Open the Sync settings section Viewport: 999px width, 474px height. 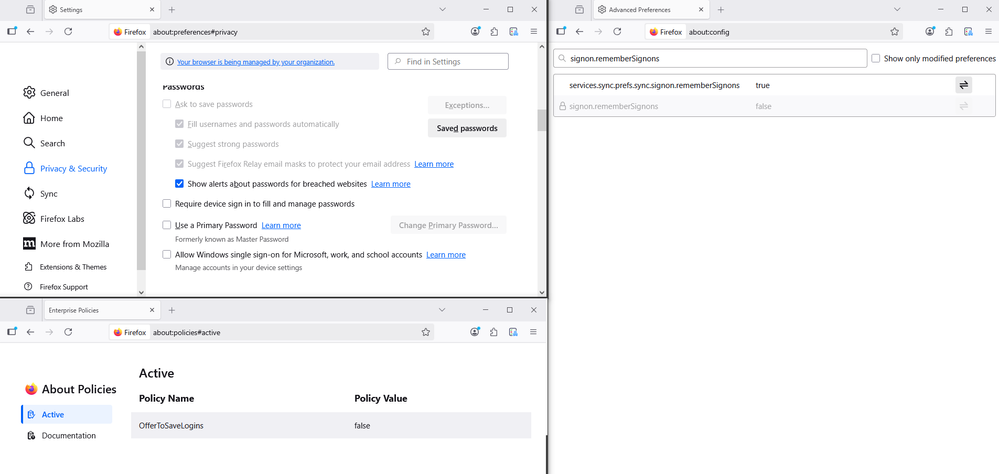[48, 194]
